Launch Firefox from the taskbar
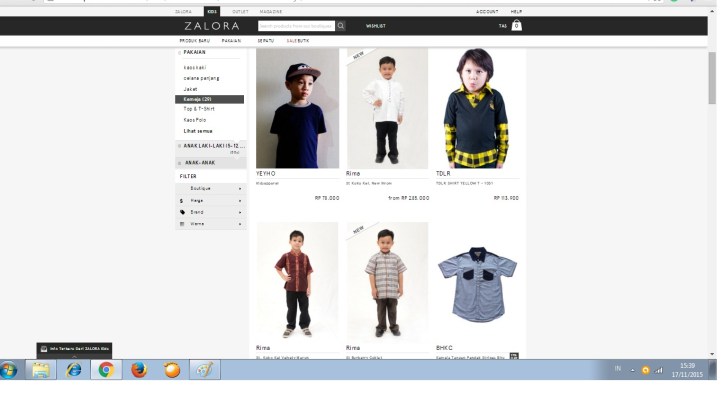Viewport: 723px width, 406px height. point(139,369)
